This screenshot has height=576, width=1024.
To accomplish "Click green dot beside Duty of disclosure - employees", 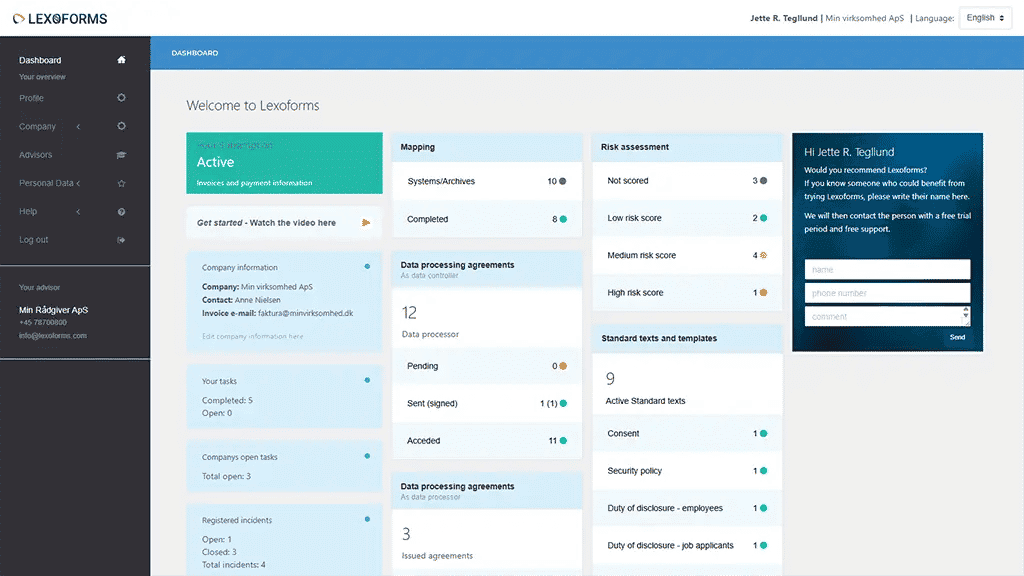I will (763, 507).
